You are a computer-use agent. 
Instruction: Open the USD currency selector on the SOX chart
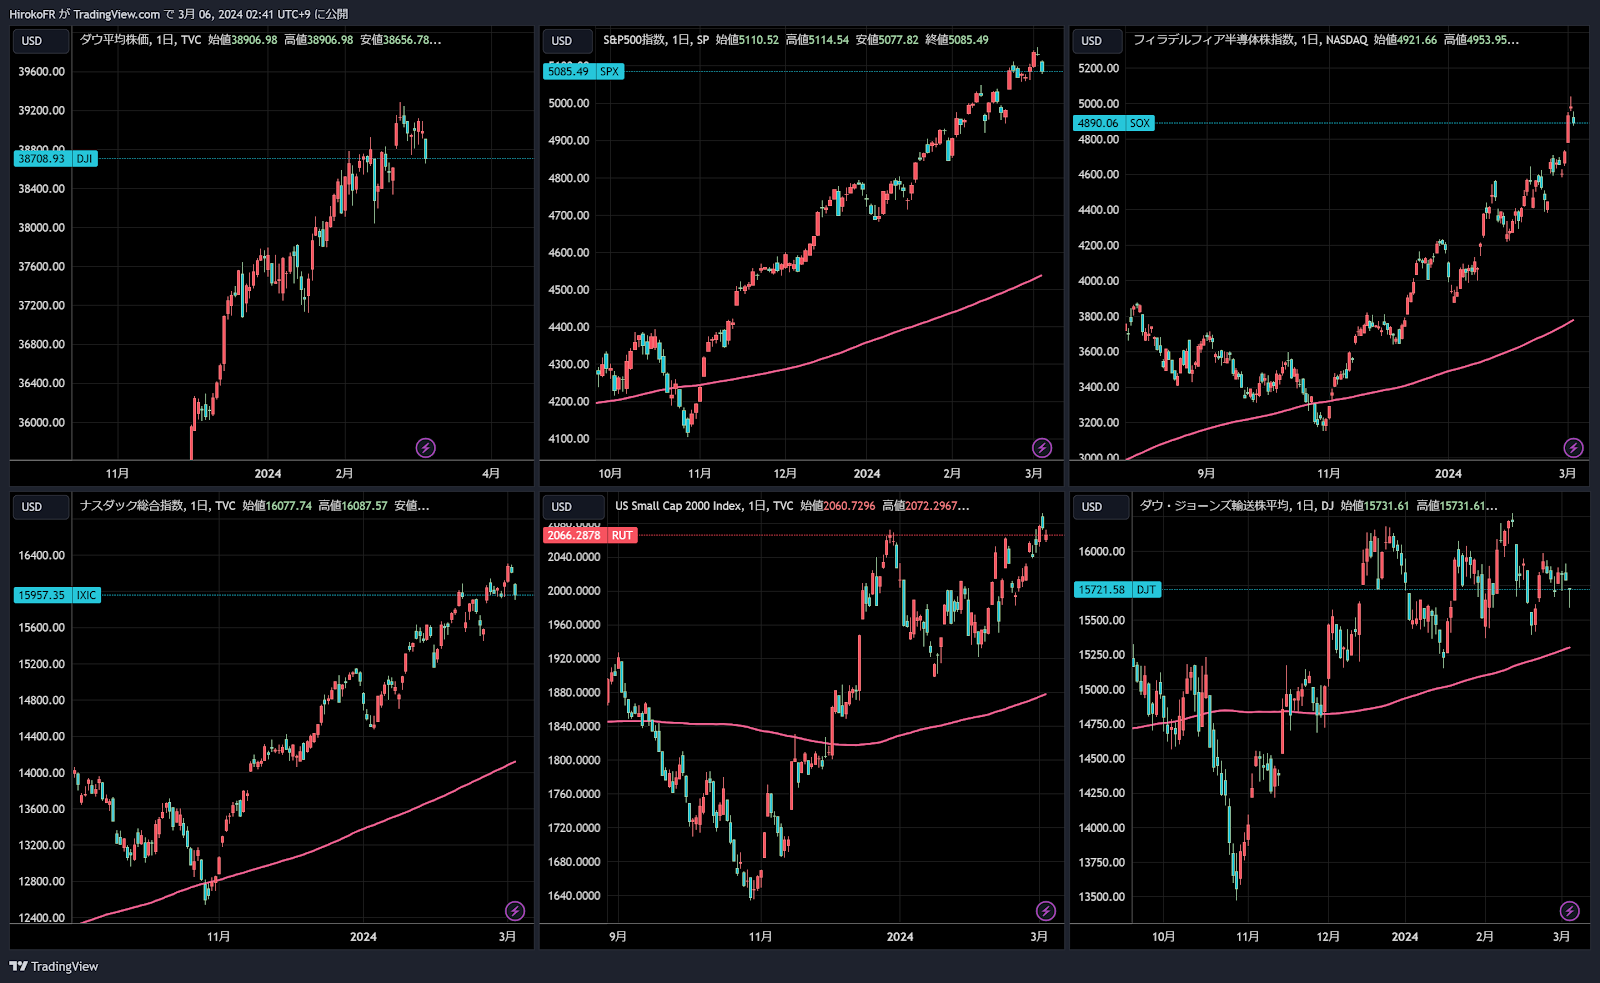[x=1100, y=41]
